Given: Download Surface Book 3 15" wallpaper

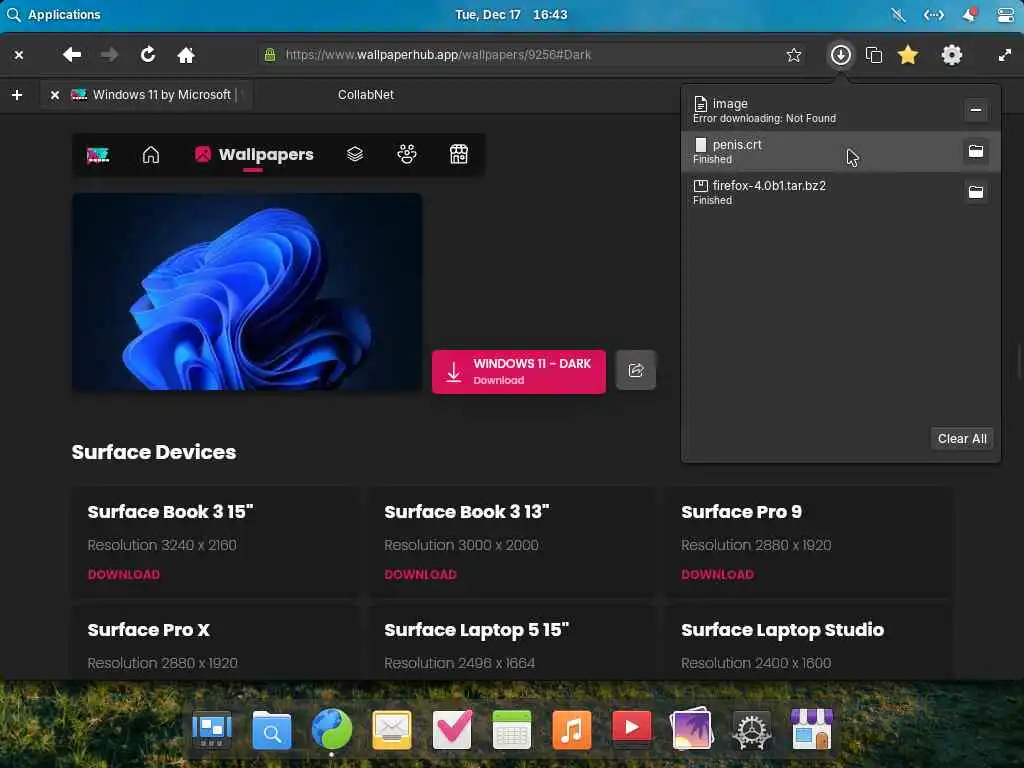Looking at the screenshot, I should (123, 575).
